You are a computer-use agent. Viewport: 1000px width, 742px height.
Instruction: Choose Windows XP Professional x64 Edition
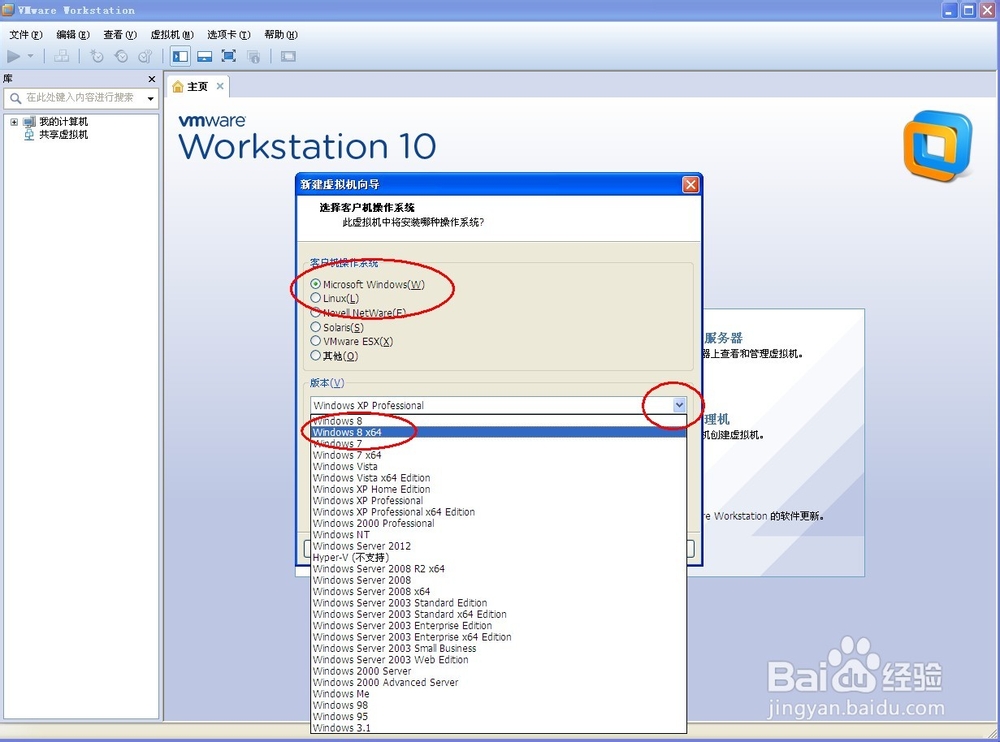coord(499,512)
